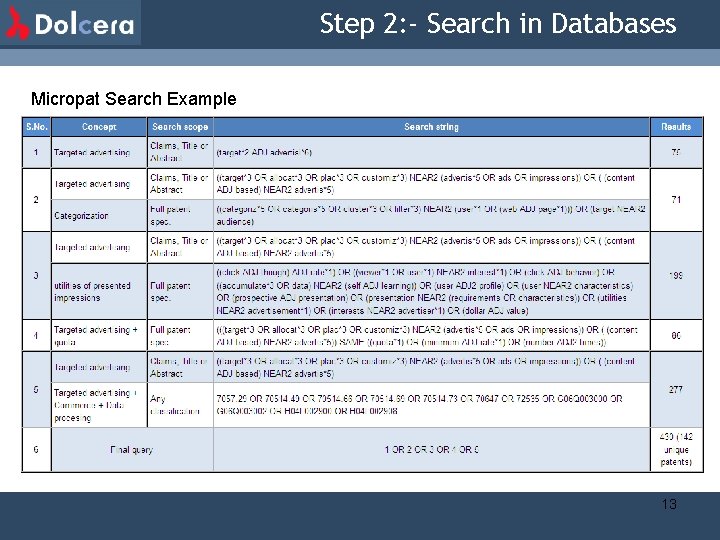Select serial number cell "1"
Image resolution: width=720 pixels, height=540 pixels.
point(36,152)
